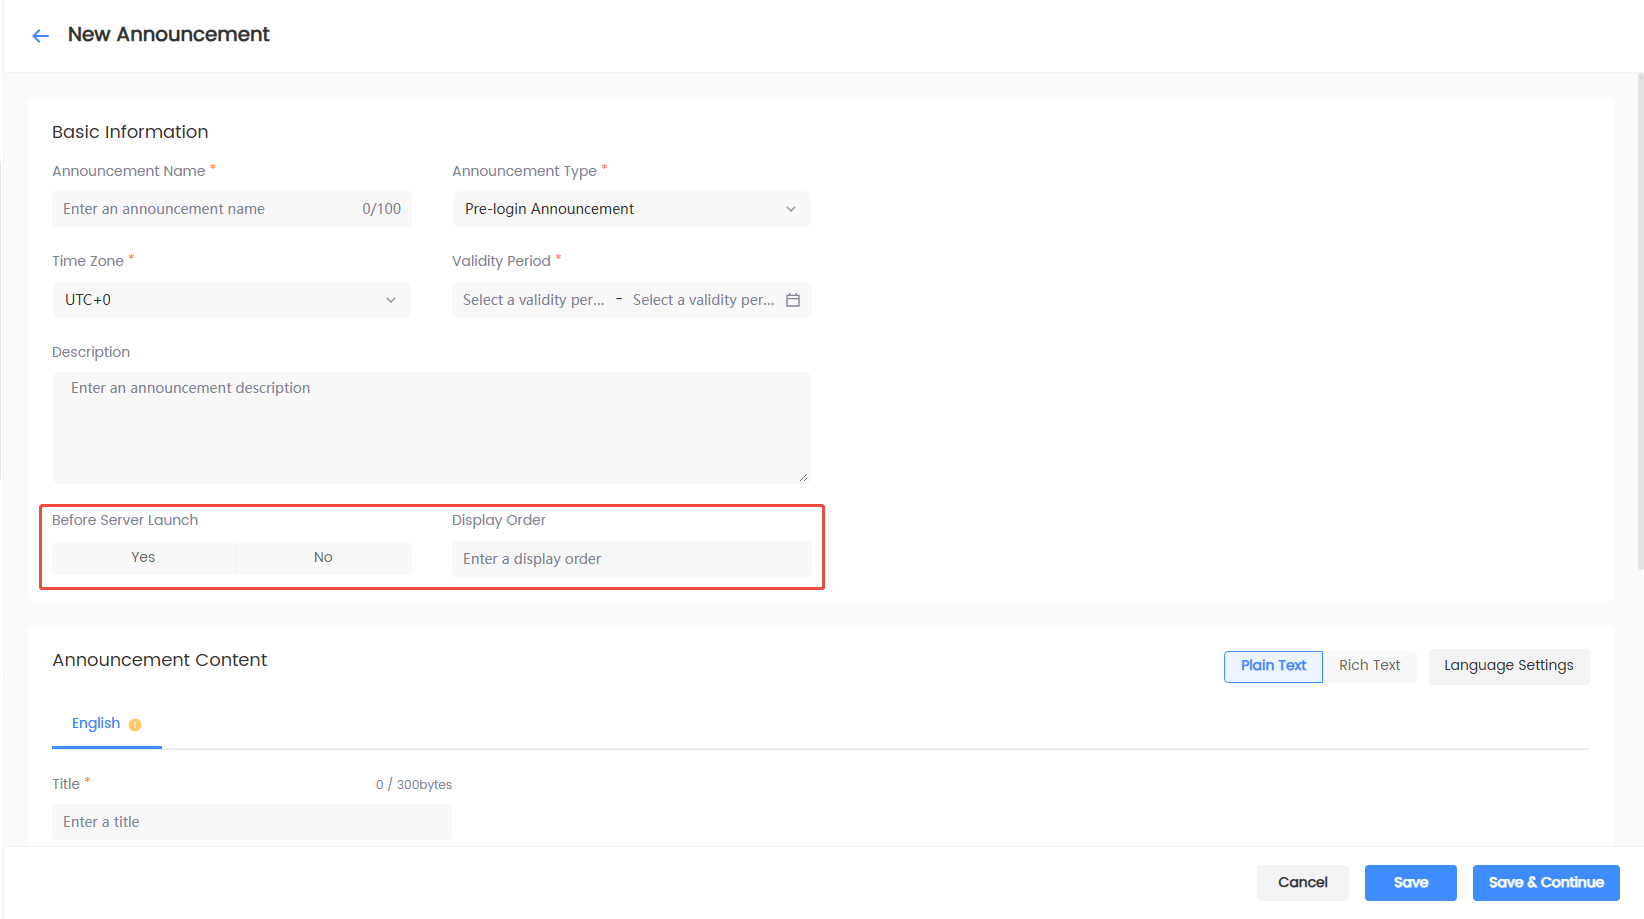Focus the announcement description text area

(431, 428)
